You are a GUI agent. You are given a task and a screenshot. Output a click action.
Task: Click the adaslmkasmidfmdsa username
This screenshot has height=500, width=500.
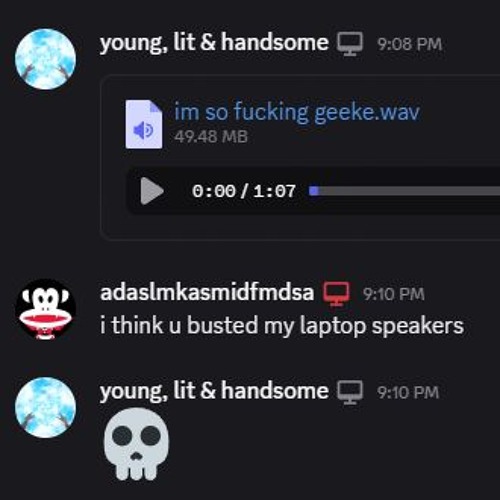pos(207,292)
